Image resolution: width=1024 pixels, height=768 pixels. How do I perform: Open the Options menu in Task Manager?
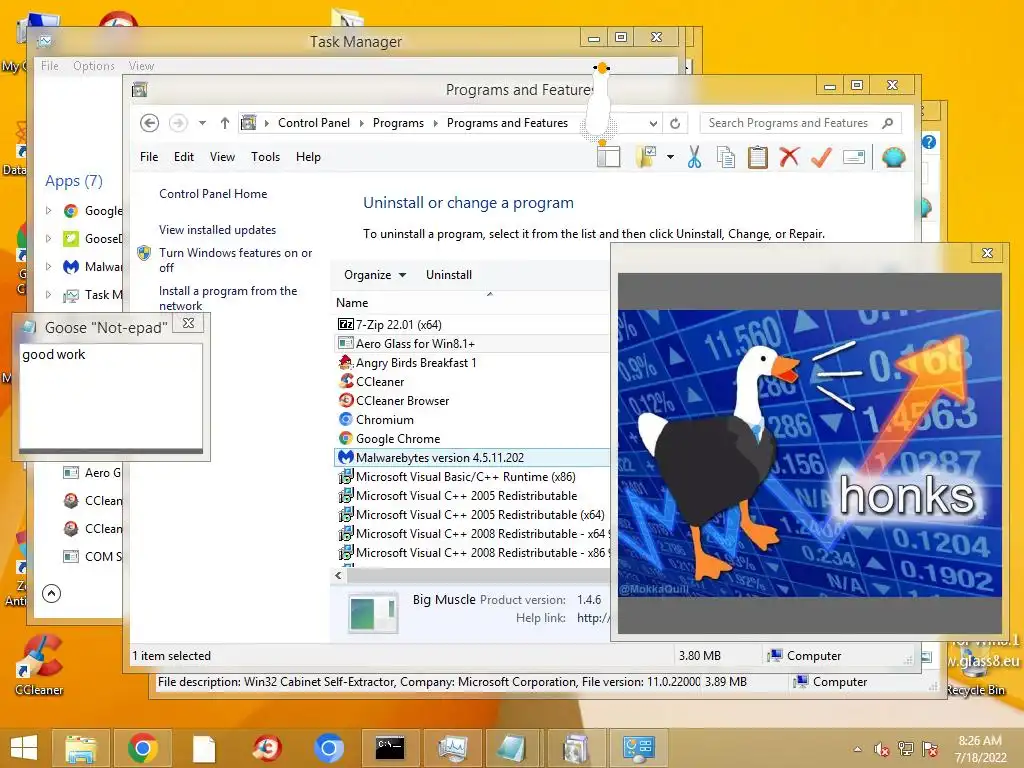pyautogui.click(x=94, y=66)
